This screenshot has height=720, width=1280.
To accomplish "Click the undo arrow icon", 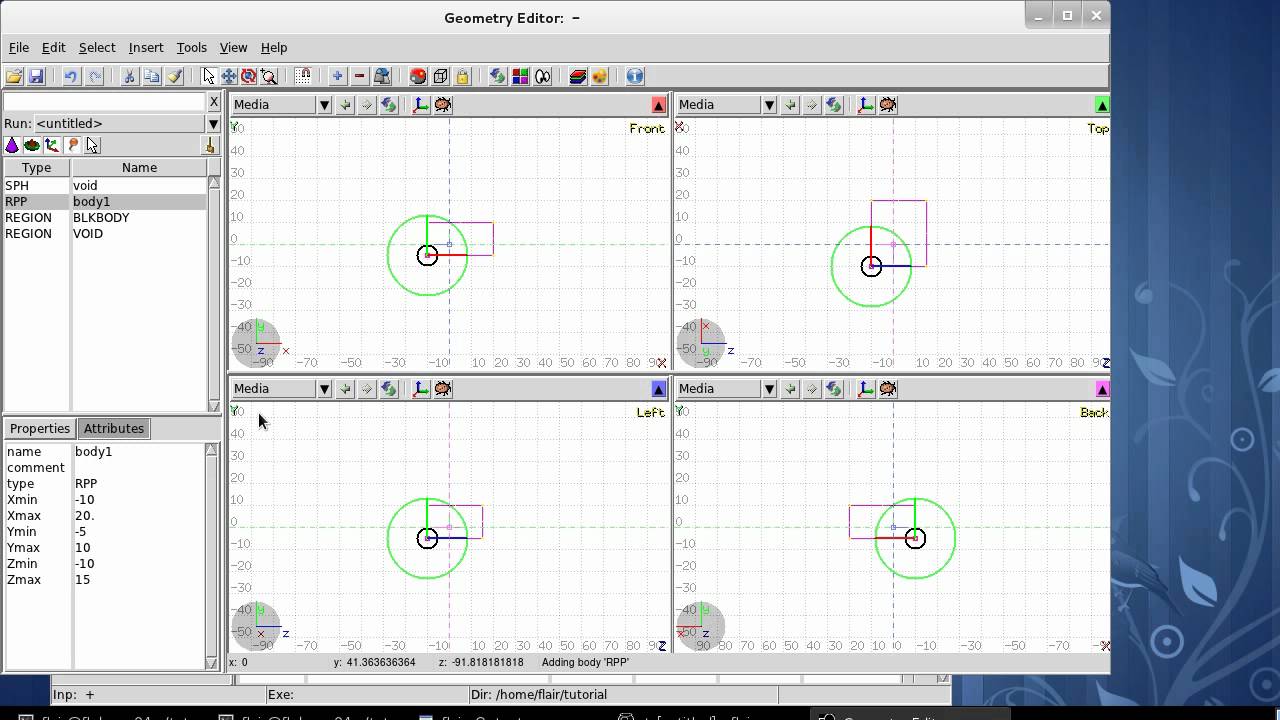I will (x=71, y=76).
